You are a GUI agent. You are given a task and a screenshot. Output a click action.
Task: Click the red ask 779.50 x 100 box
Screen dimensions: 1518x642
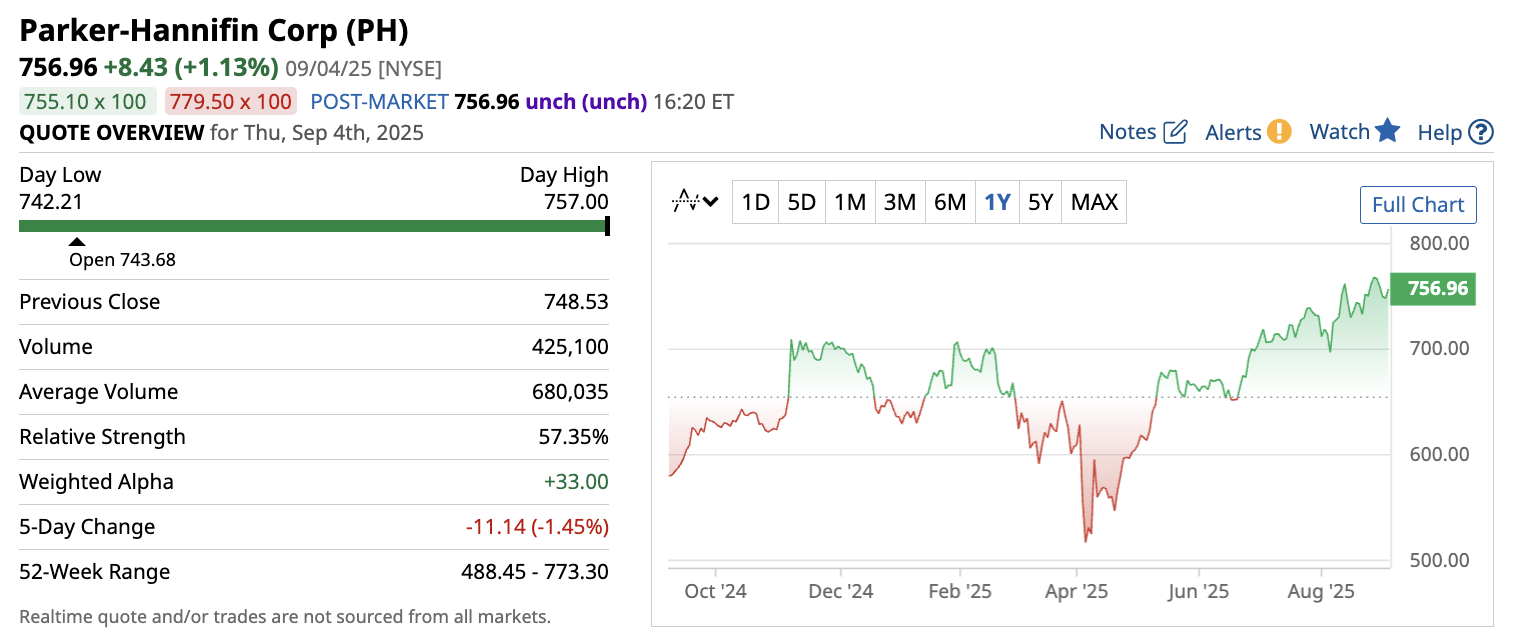point(230,101)
